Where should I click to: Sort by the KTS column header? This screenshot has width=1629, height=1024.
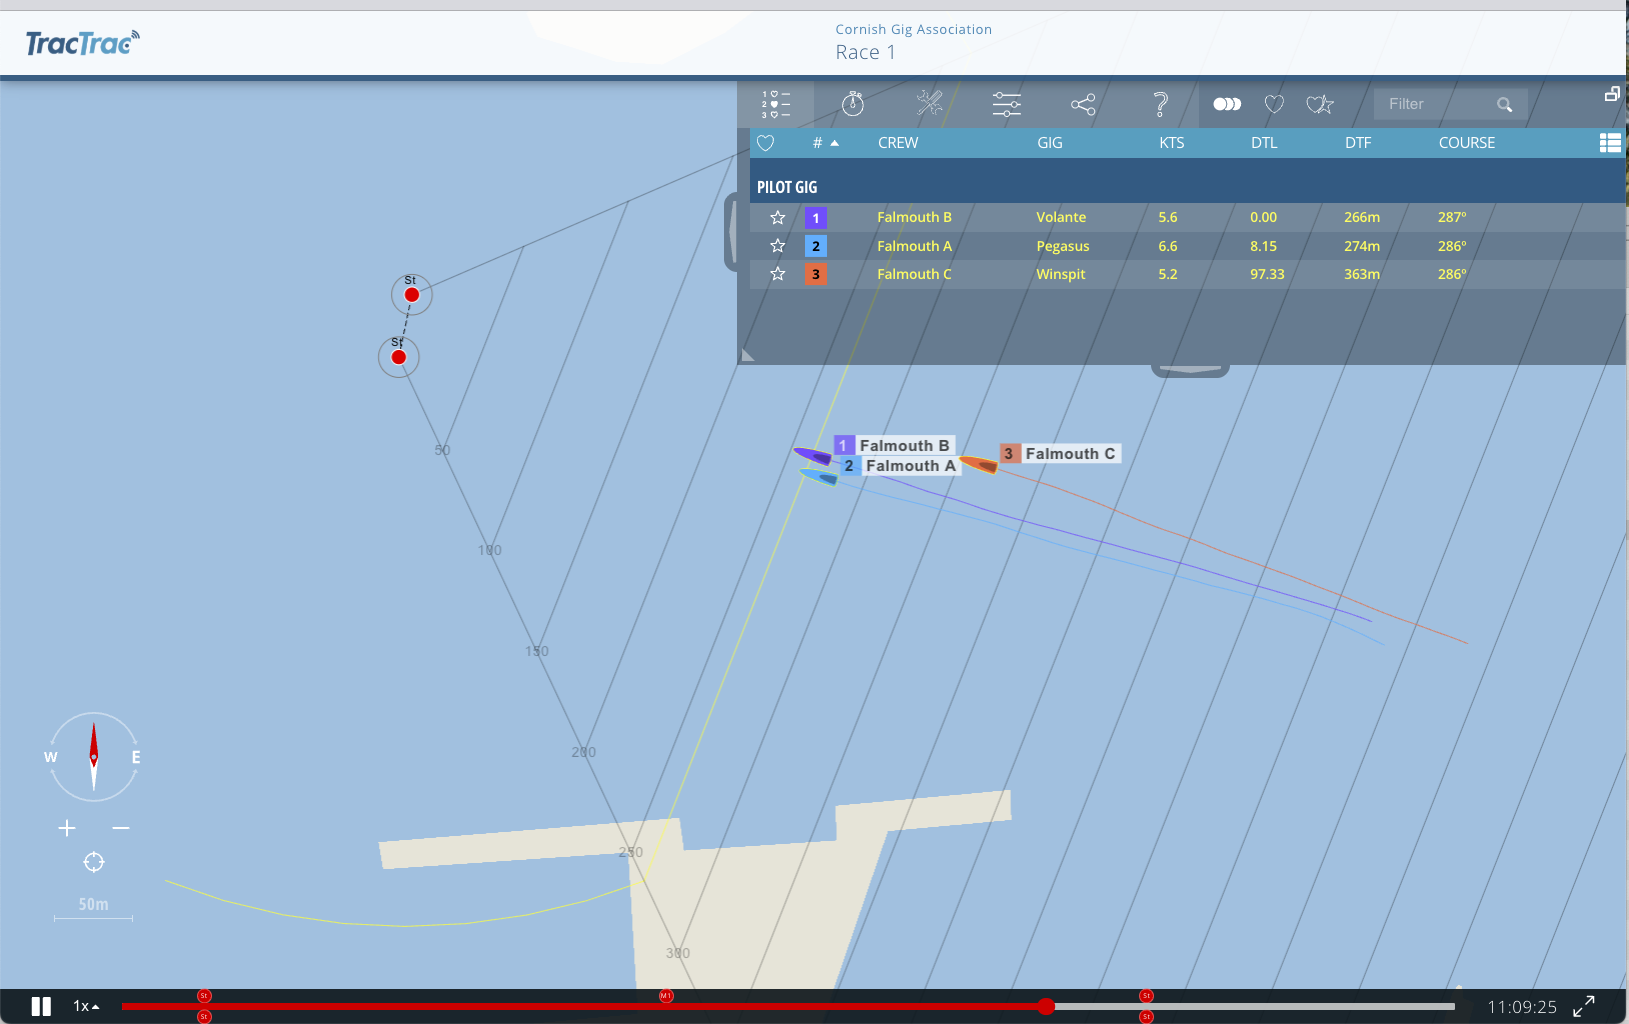coord(1171,143)
